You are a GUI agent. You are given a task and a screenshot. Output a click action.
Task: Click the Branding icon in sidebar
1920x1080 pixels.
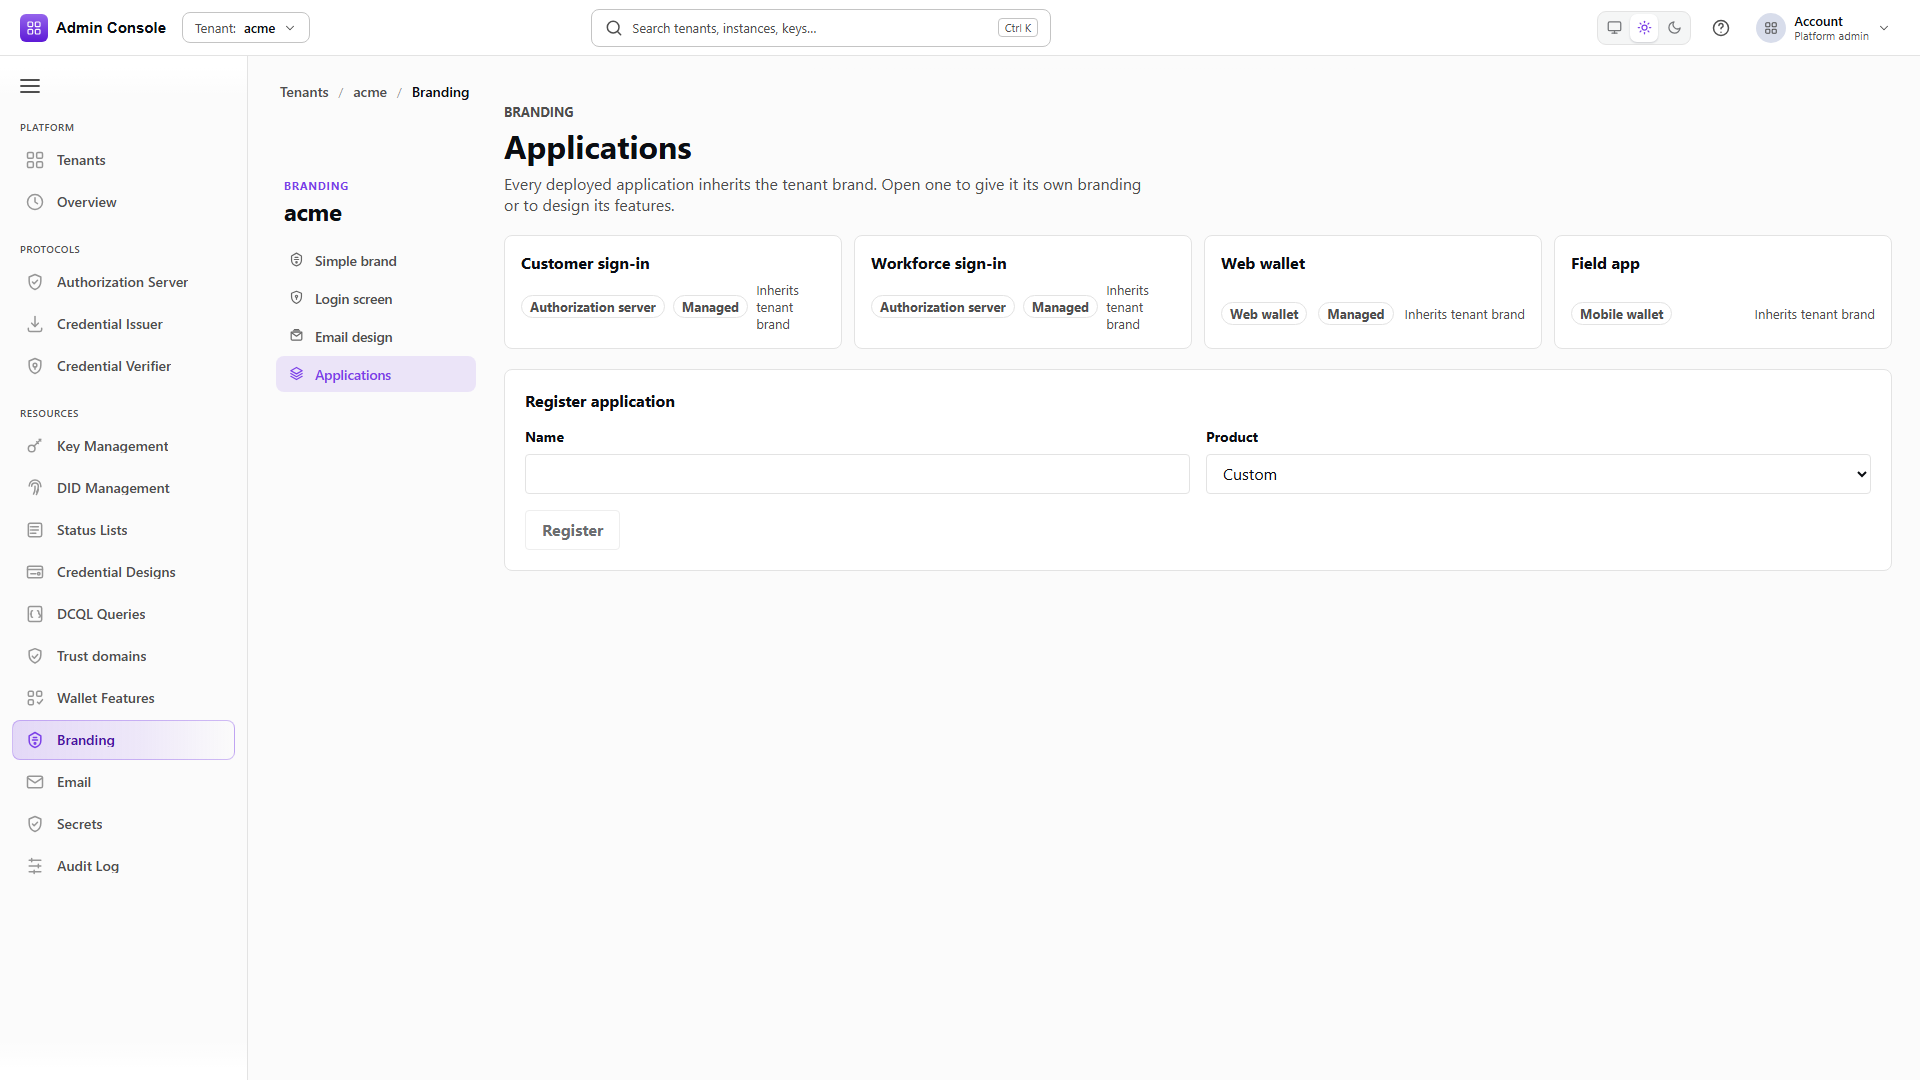click(35, 740)
